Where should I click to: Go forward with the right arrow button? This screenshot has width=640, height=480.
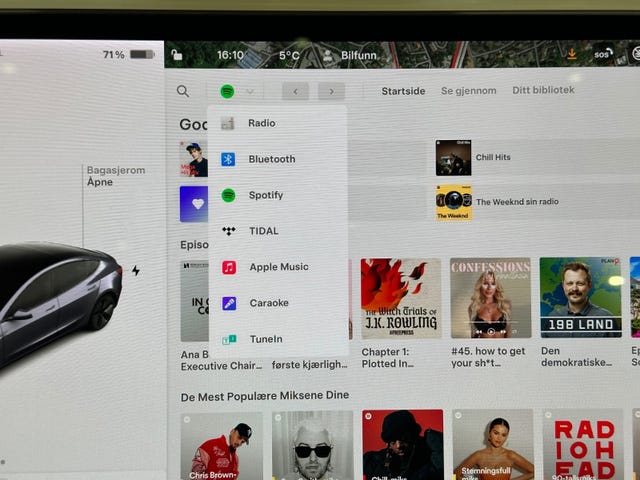pyautogui.click(x=331, y=91)
